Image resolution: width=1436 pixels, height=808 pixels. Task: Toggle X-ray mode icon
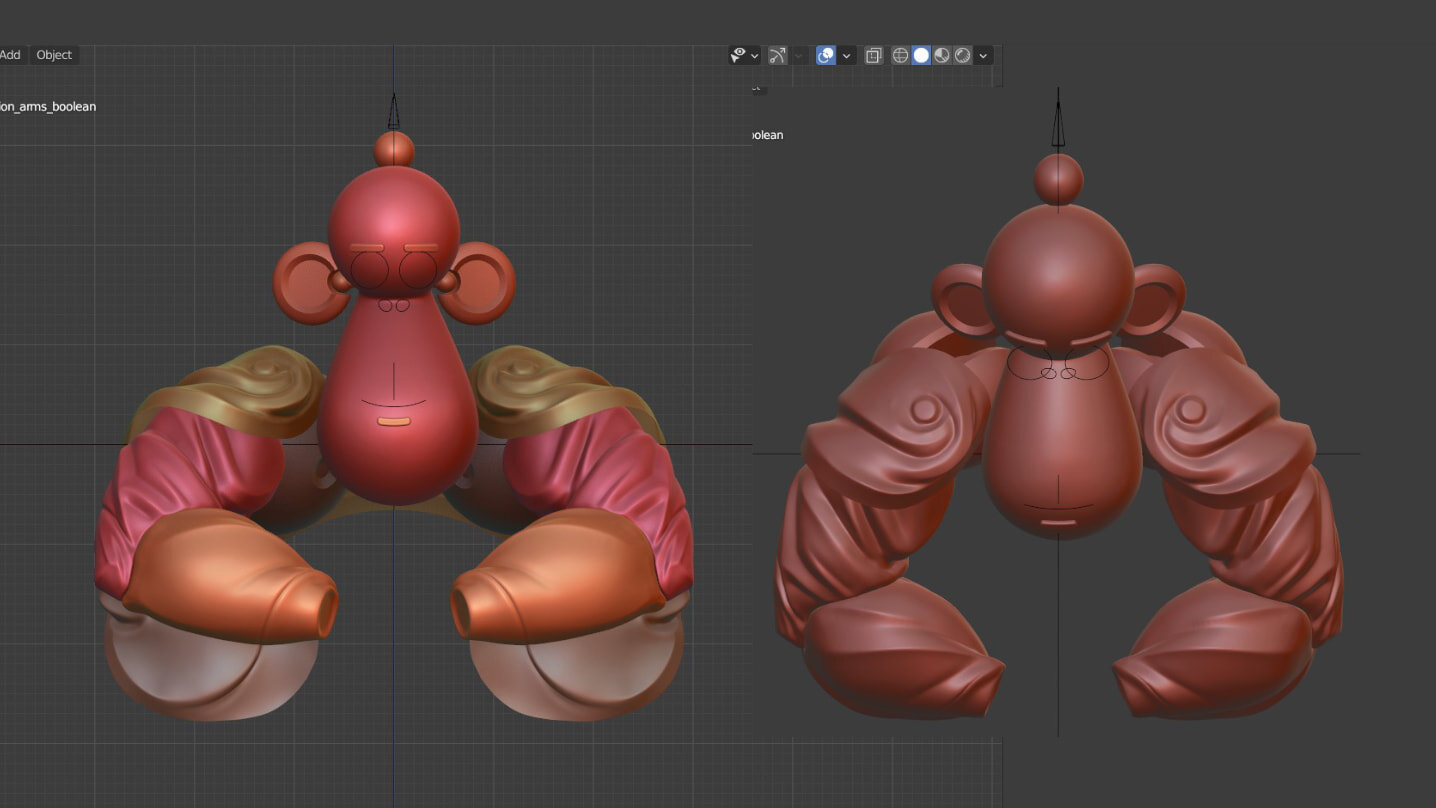(873, 55)
